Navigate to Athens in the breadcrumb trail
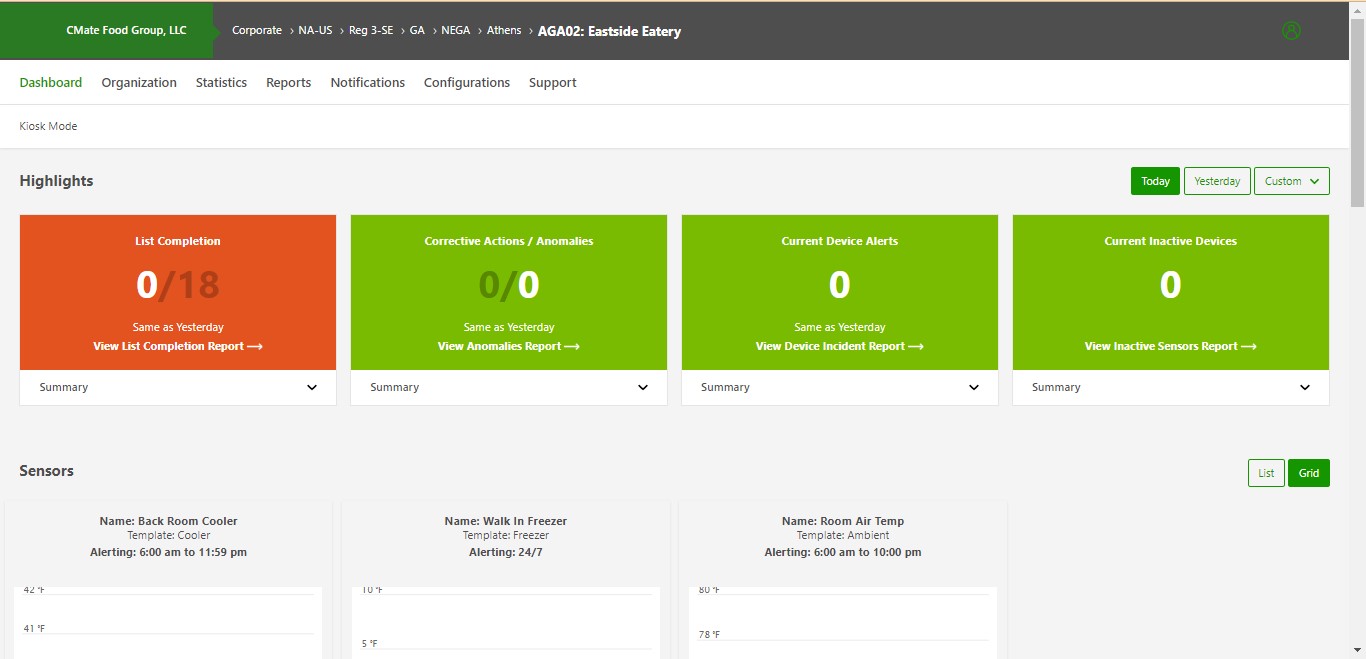 [x=504, y=30]
